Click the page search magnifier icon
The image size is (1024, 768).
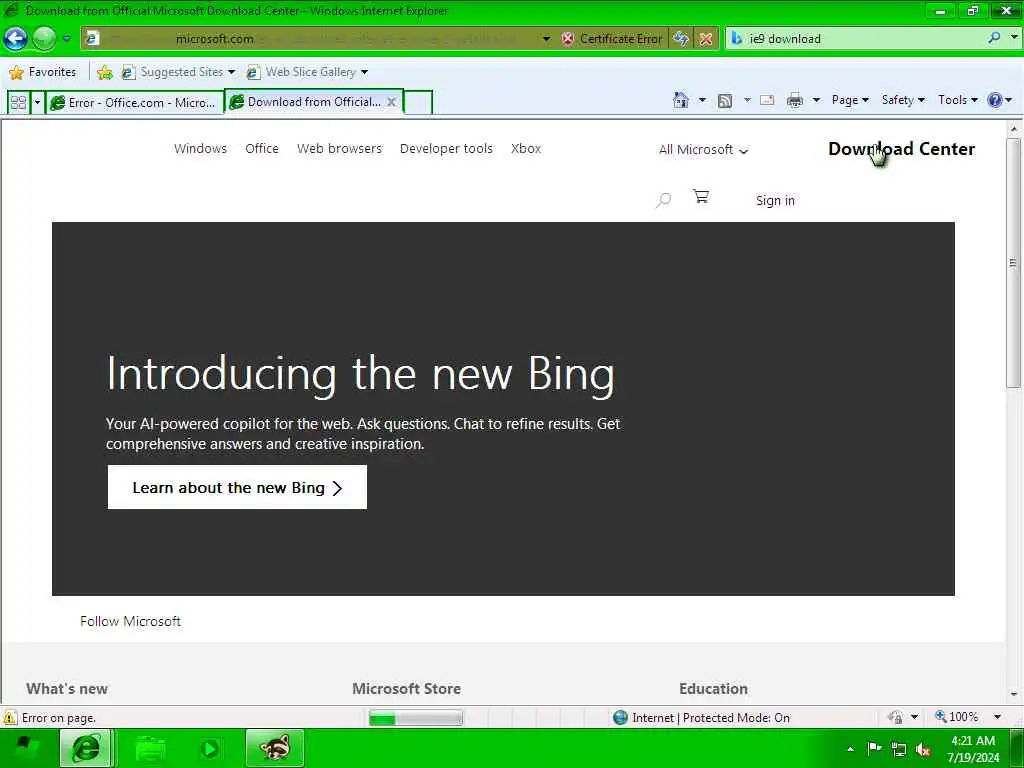tap(664, 200)
